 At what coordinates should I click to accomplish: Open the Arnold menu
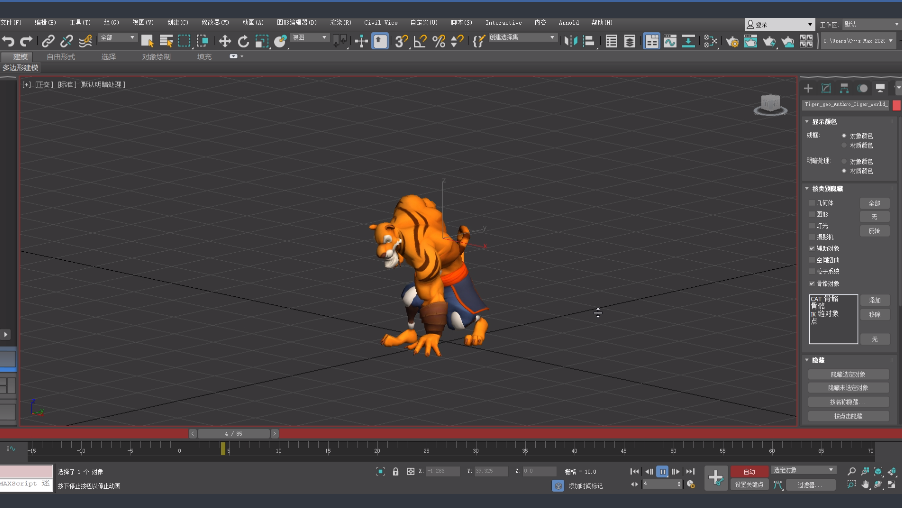pos(568,22)
